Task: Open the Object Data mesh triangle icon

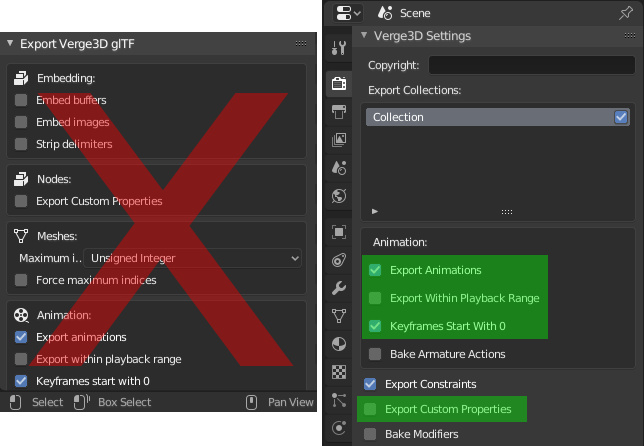Action: [x=339, y=316]
